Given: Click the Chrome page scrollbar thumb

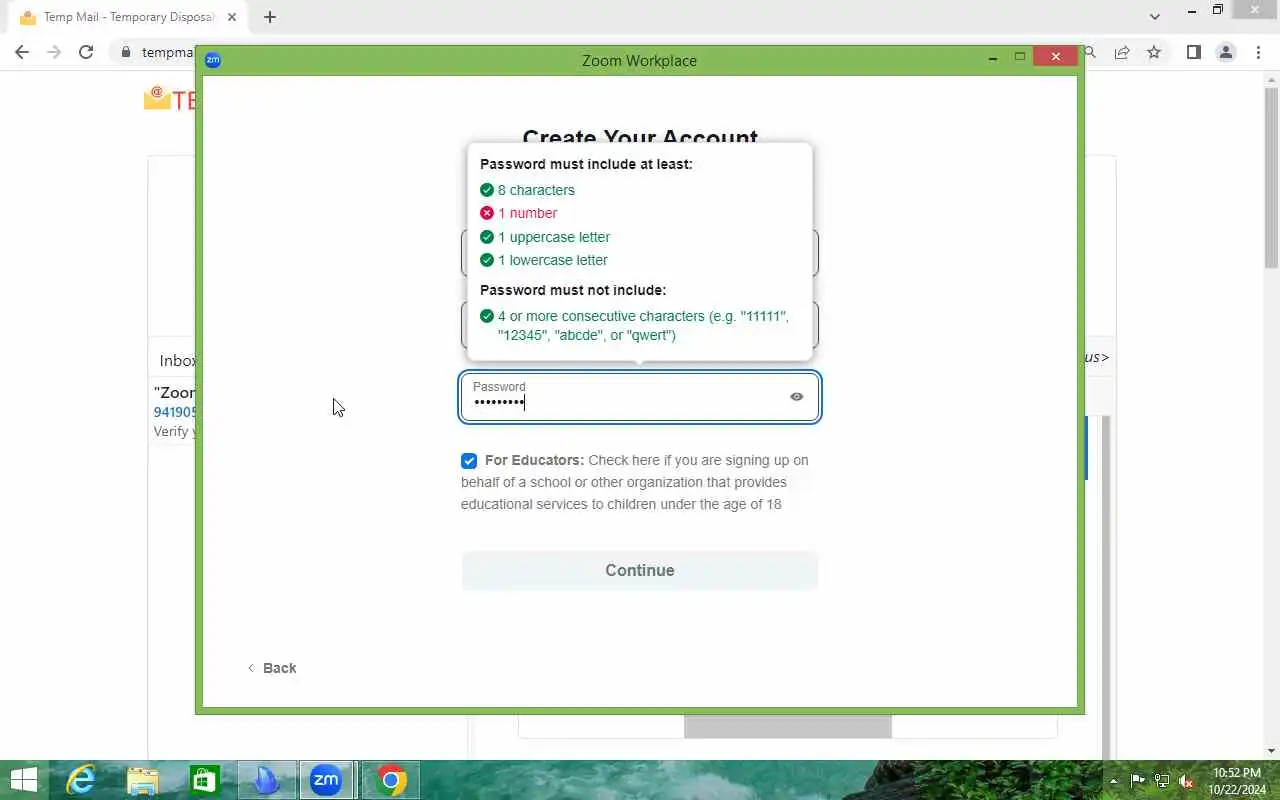Looking at the screenshot, I should click(x=1272, y=178).
